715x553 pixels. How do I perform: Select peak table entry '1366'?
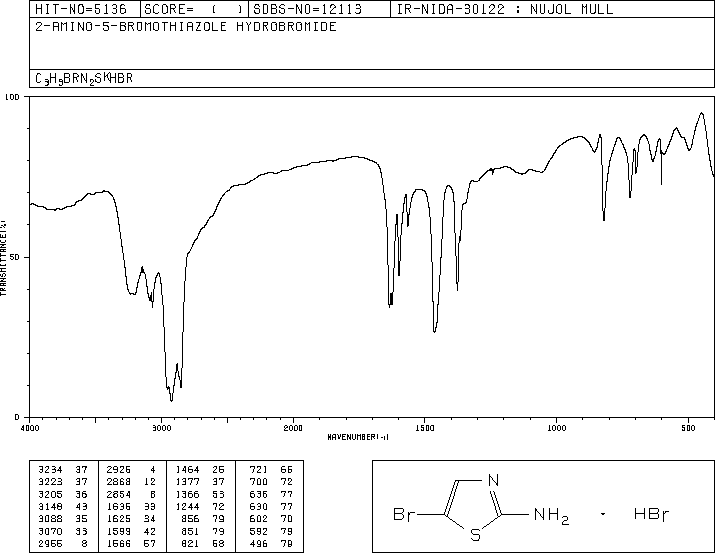tap(187, 494)
